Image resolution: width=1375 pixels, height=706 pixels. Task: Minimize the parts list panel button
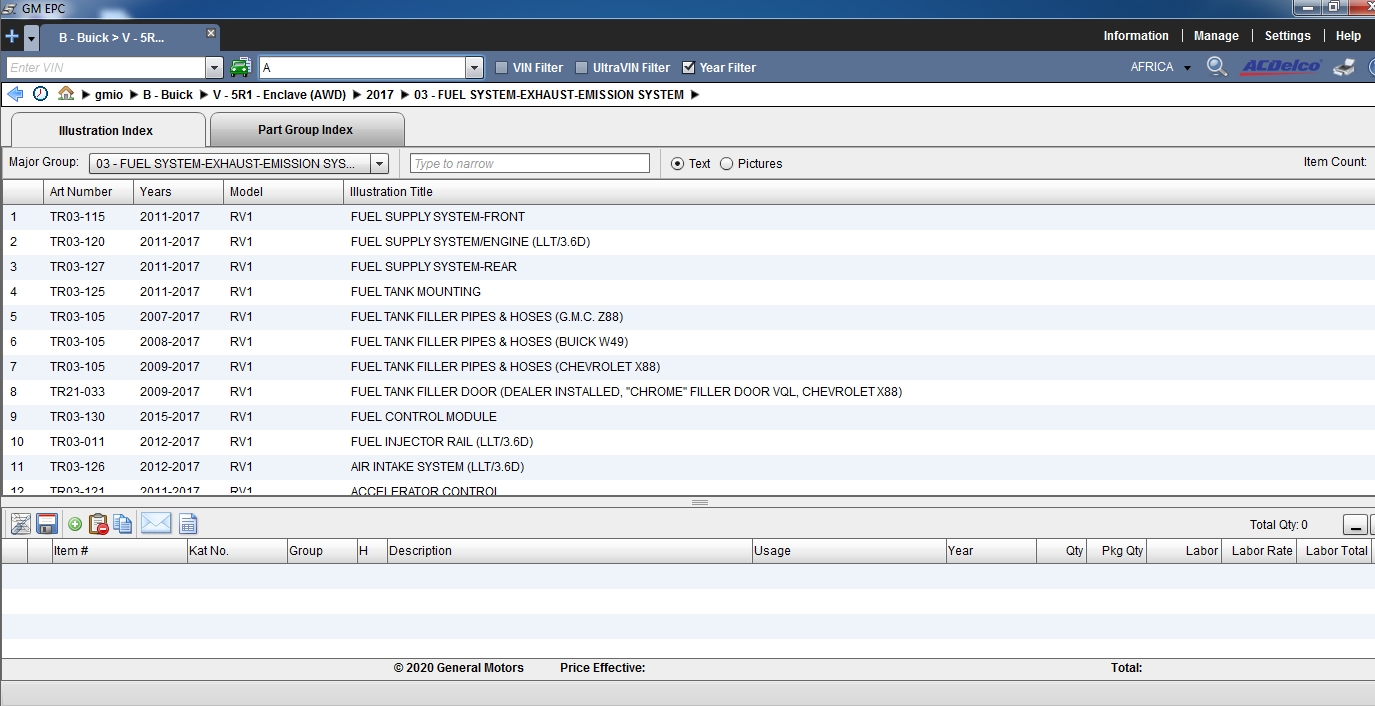[1354, 525]
